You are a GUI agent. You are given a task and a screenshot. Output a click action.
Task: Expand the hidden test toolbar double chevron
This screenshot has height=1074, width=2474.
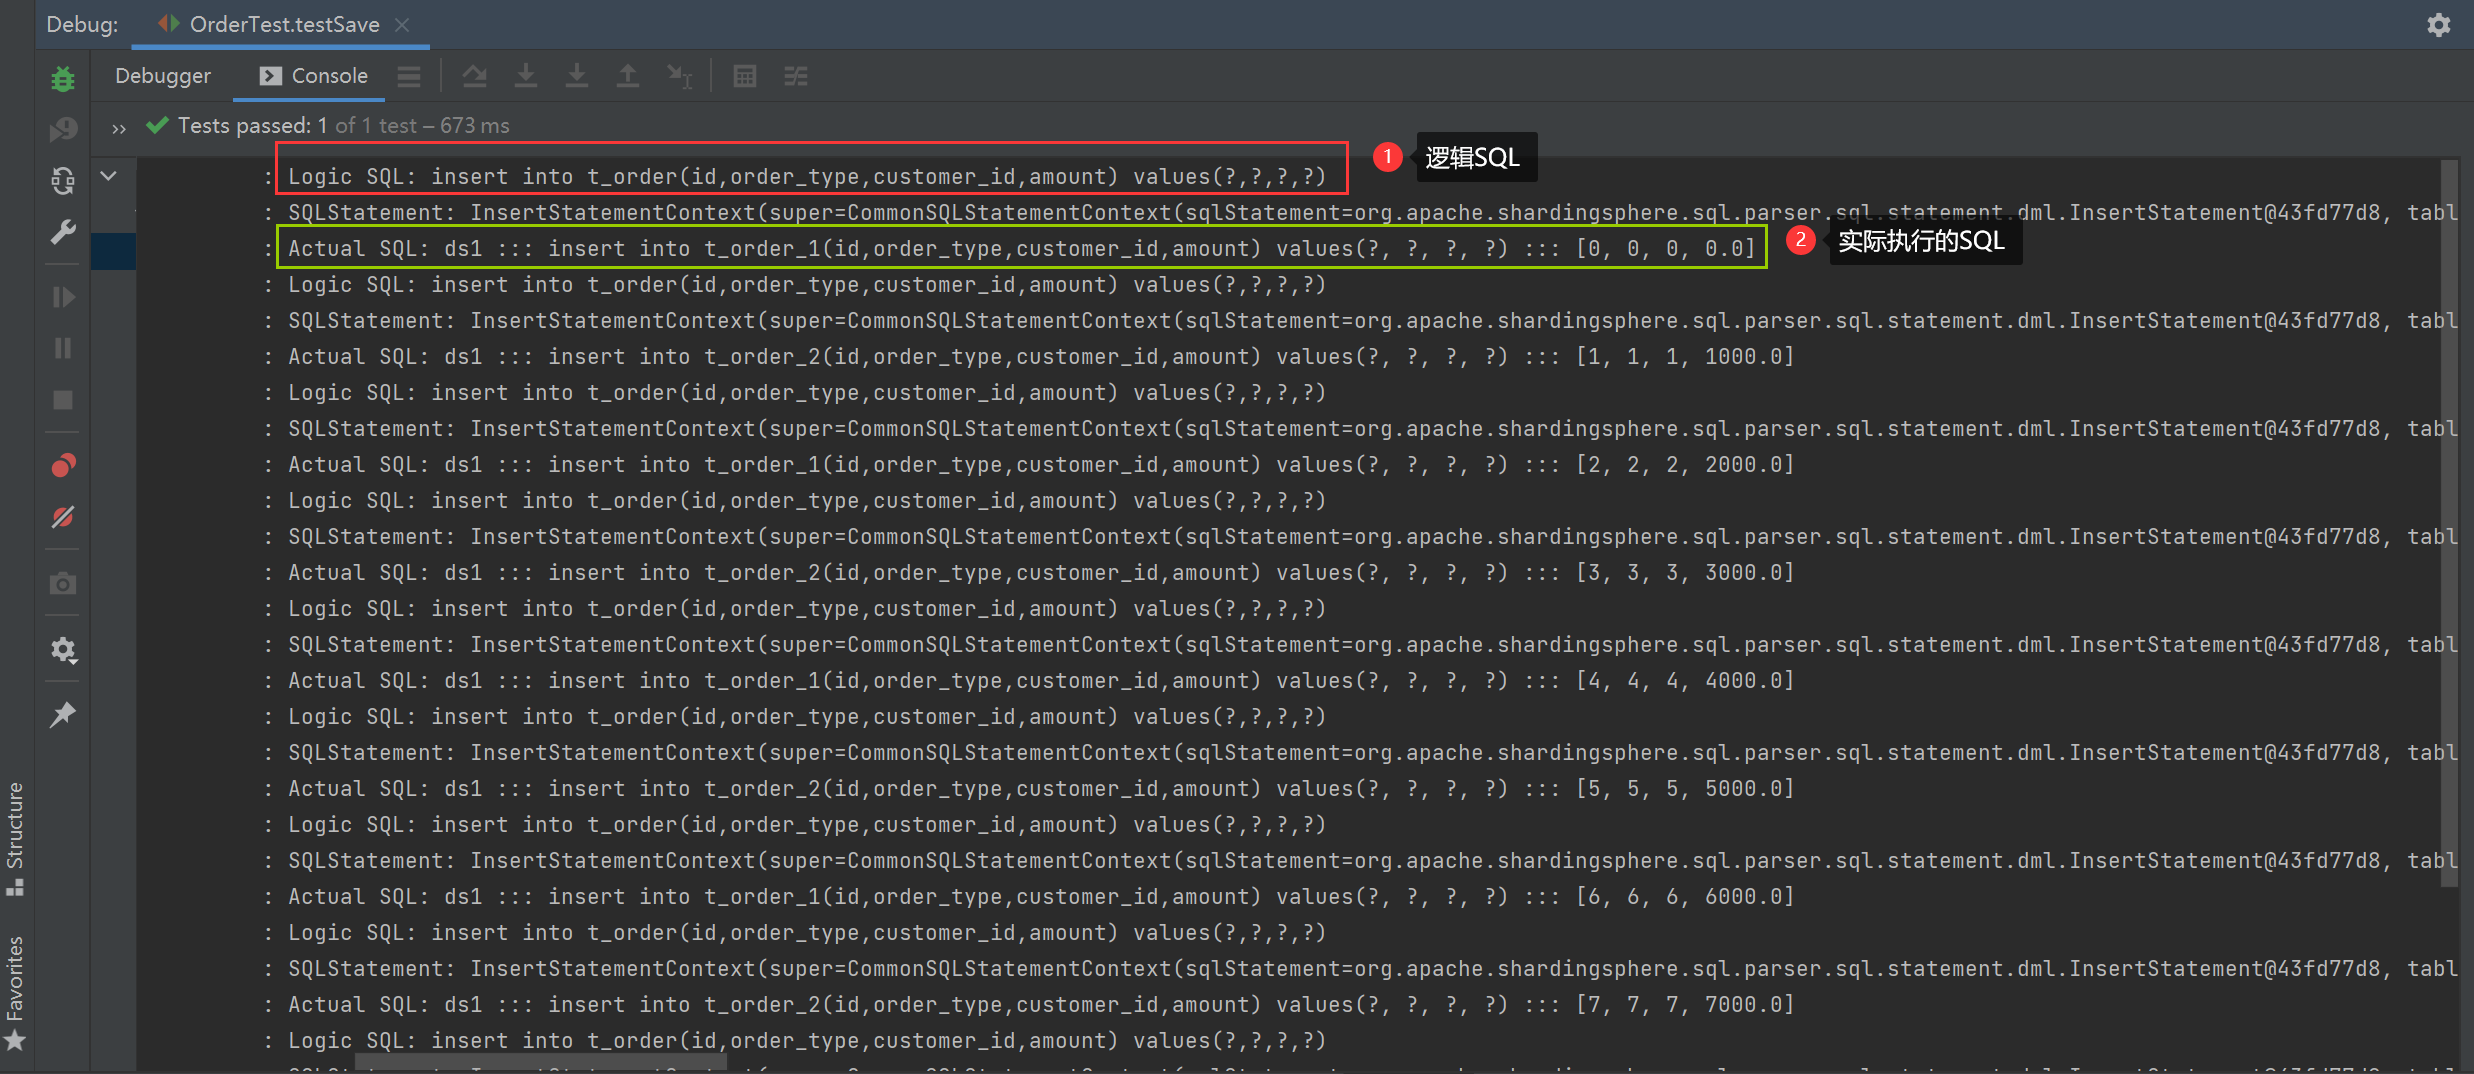[119, 128]
